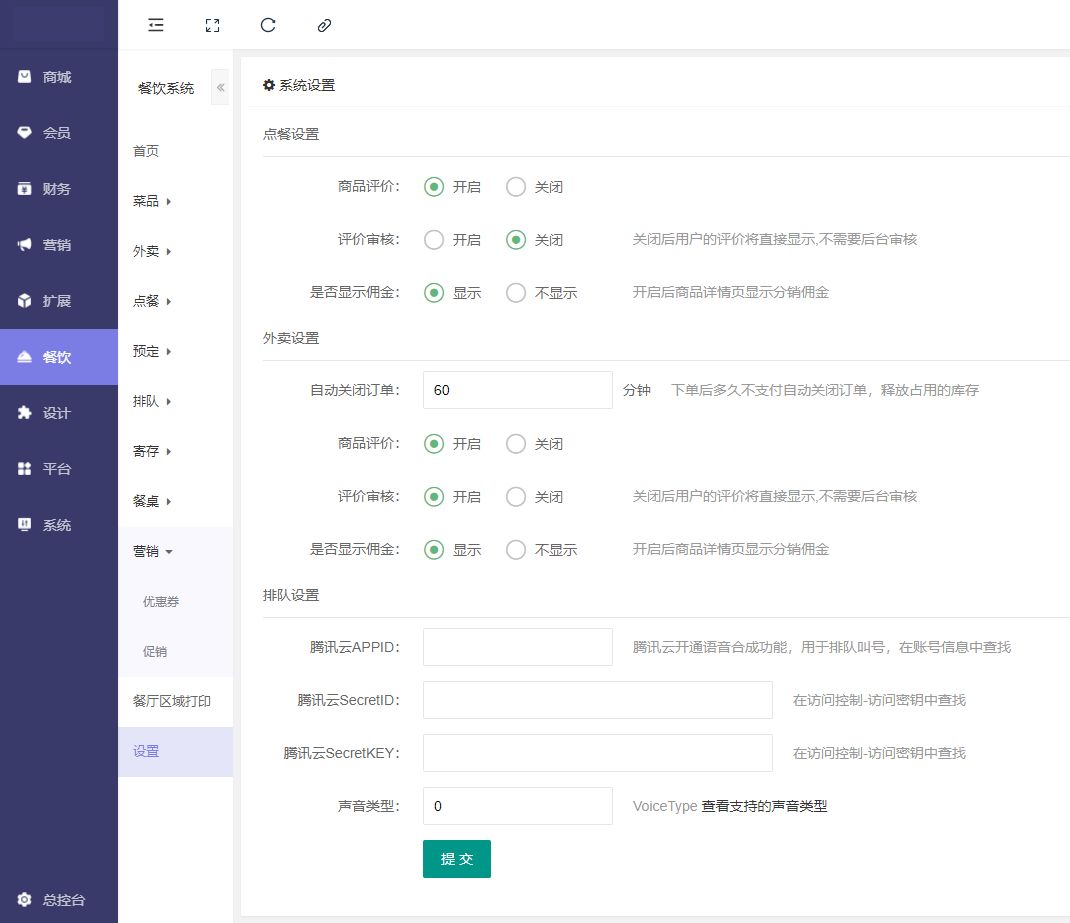Image resolution: width=1070 pixels, height=923 pixels.
Task: Go to 餐厅区域打印 menu item
Action: click(x=172, y=701)
